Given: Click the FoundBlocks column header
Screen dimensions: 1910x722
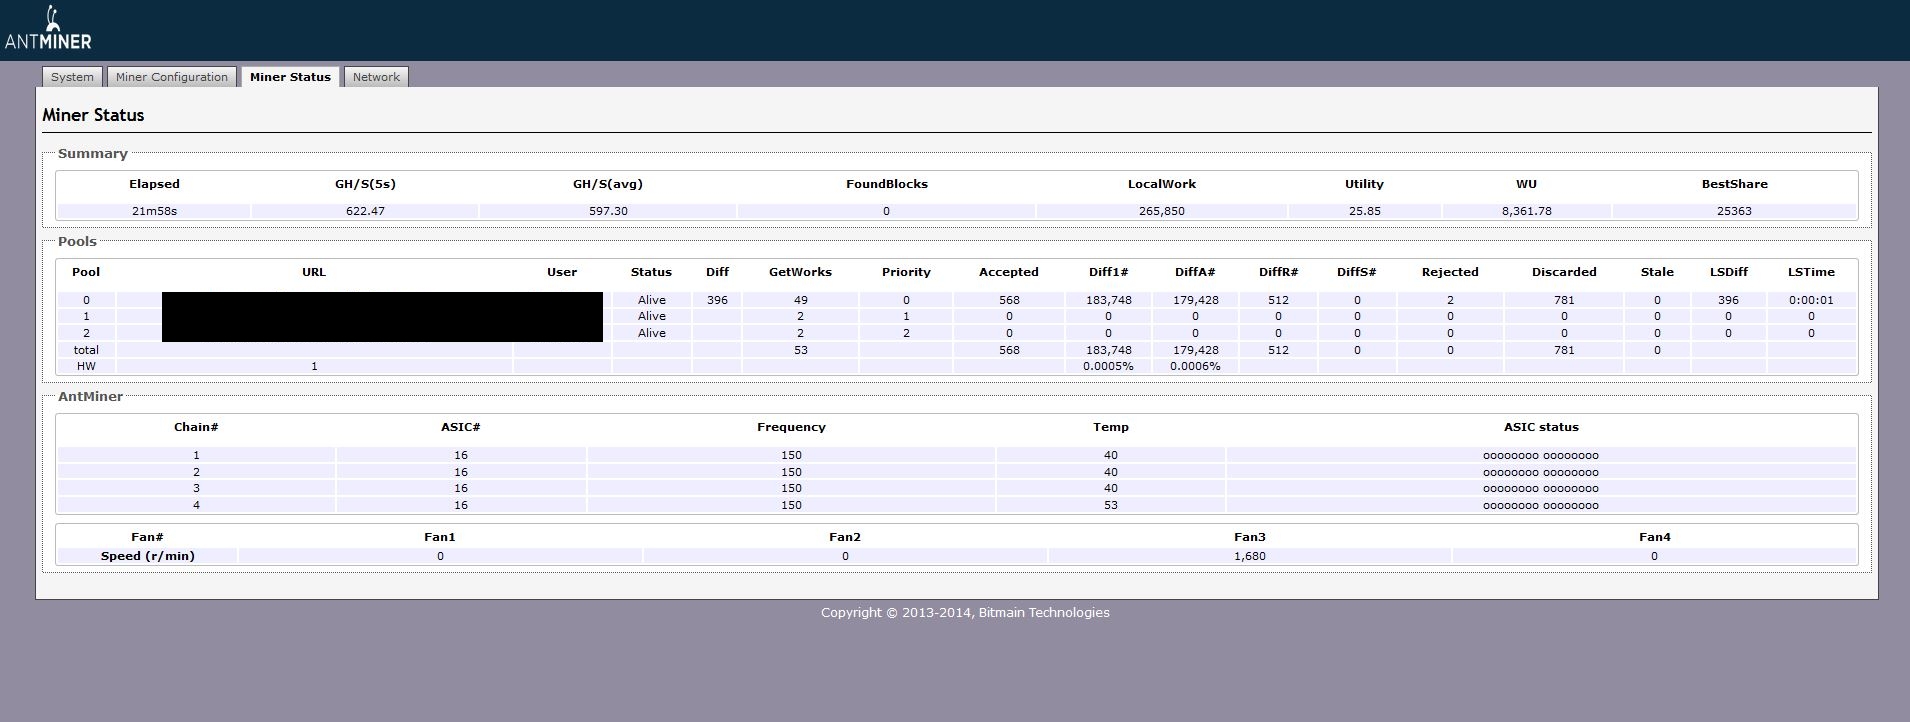Looking at the screenshot, I should click(886, 184).
